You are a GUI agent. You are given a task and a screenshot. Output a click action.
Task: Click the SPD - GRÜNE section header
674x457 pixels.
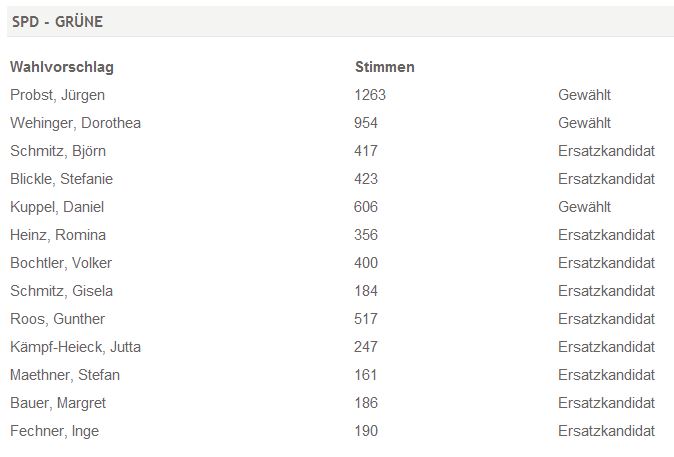[x=57, y=22]
